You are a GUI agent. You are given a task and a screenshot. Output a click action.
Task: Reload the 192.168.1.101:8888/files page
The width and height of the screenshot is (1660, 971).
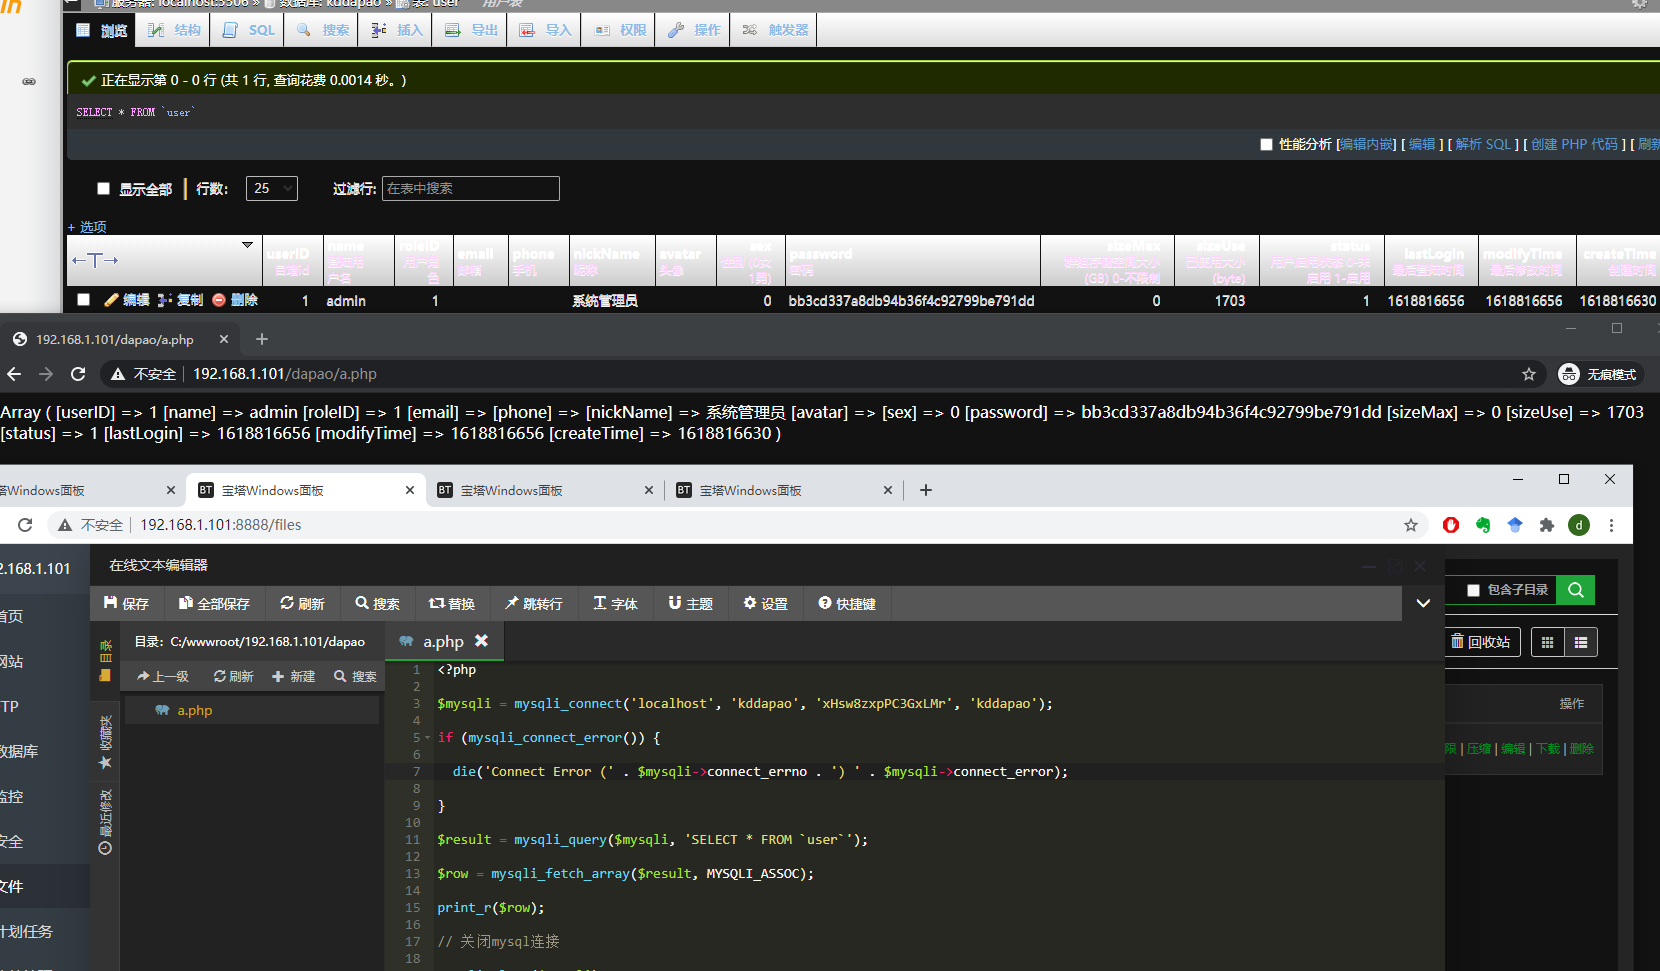[25, 525]
